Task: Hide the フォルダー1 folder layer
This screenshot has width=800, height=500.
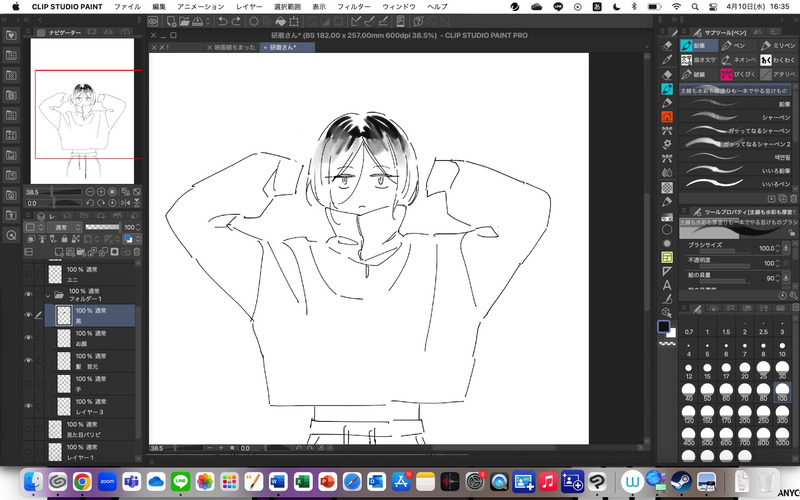Action: (28, 294)
